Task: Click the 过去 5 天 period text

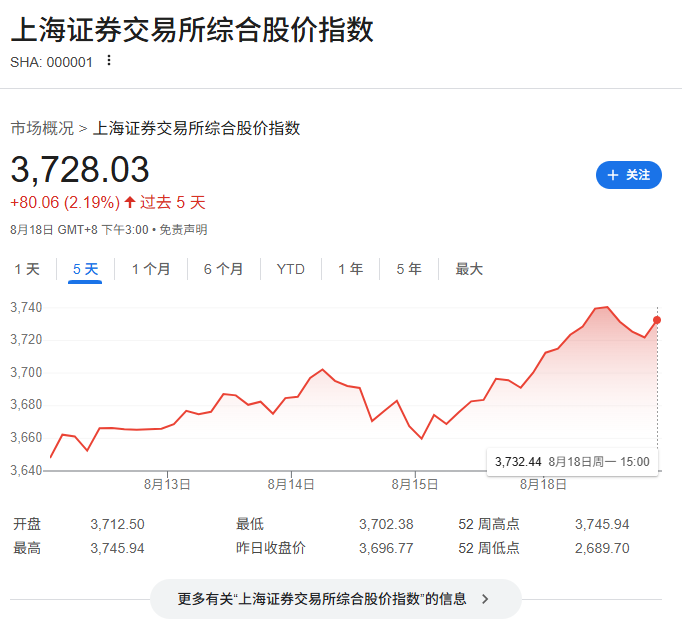Action: [x=173, y=202]
